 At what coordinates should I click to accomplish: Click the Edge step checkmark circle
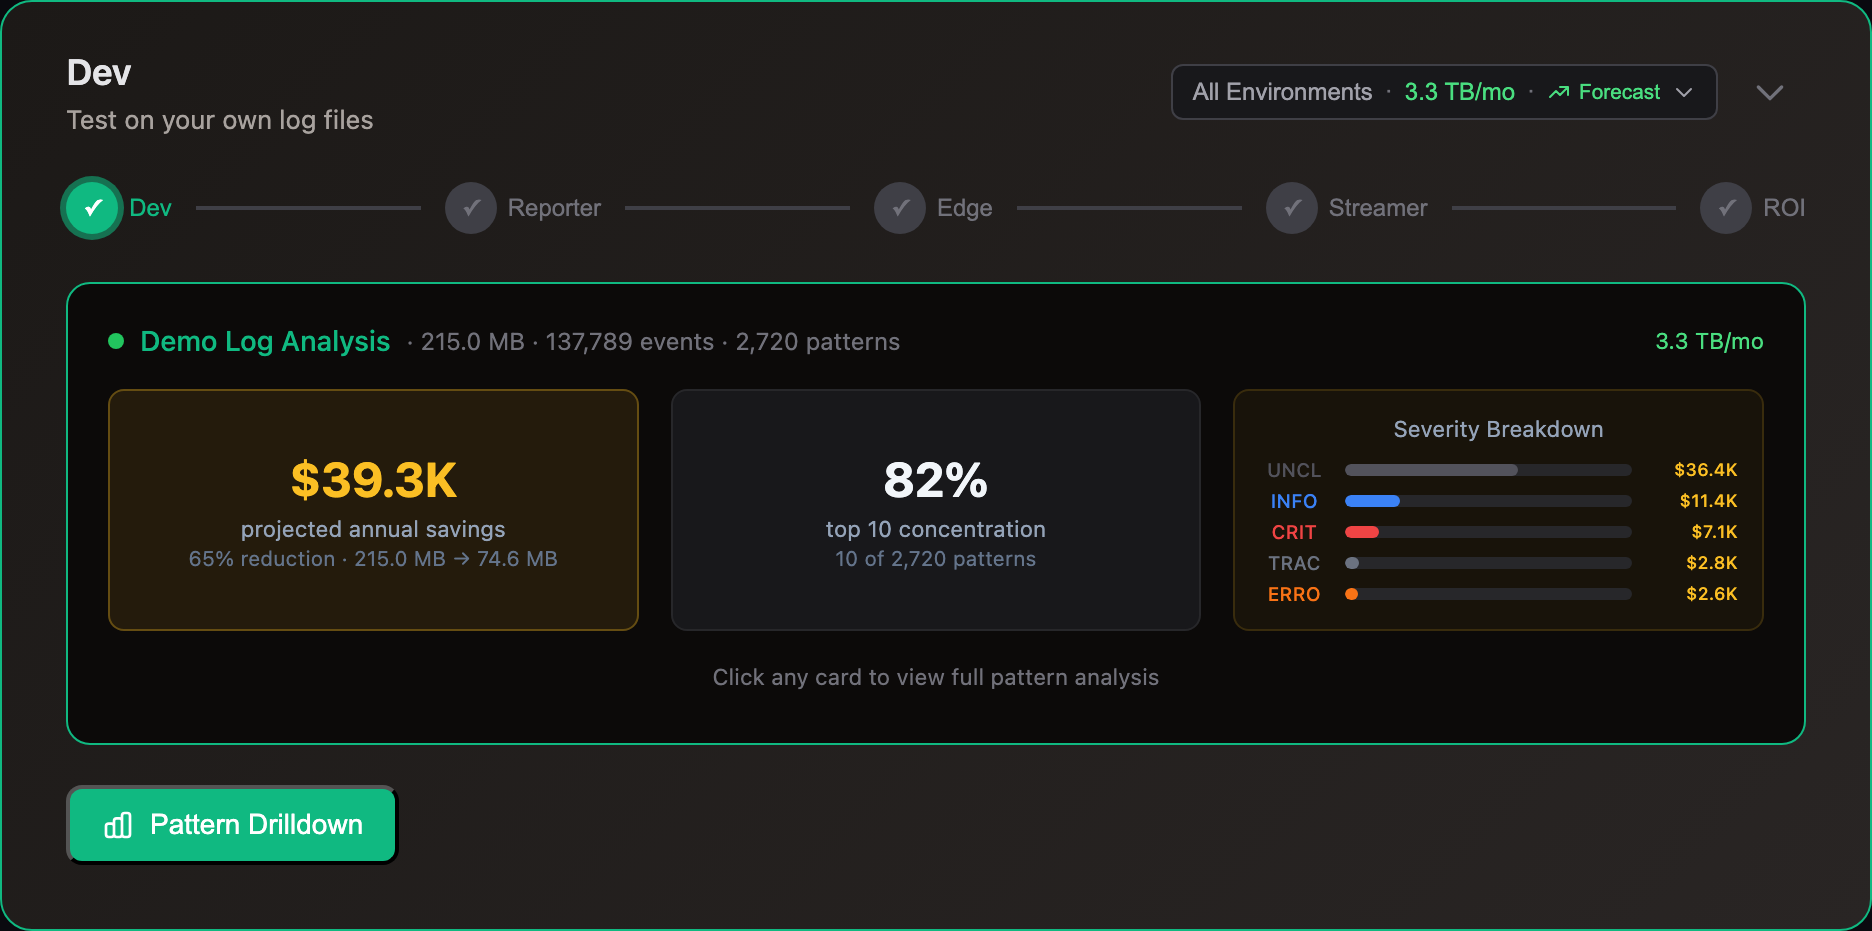tap(900, 208)
